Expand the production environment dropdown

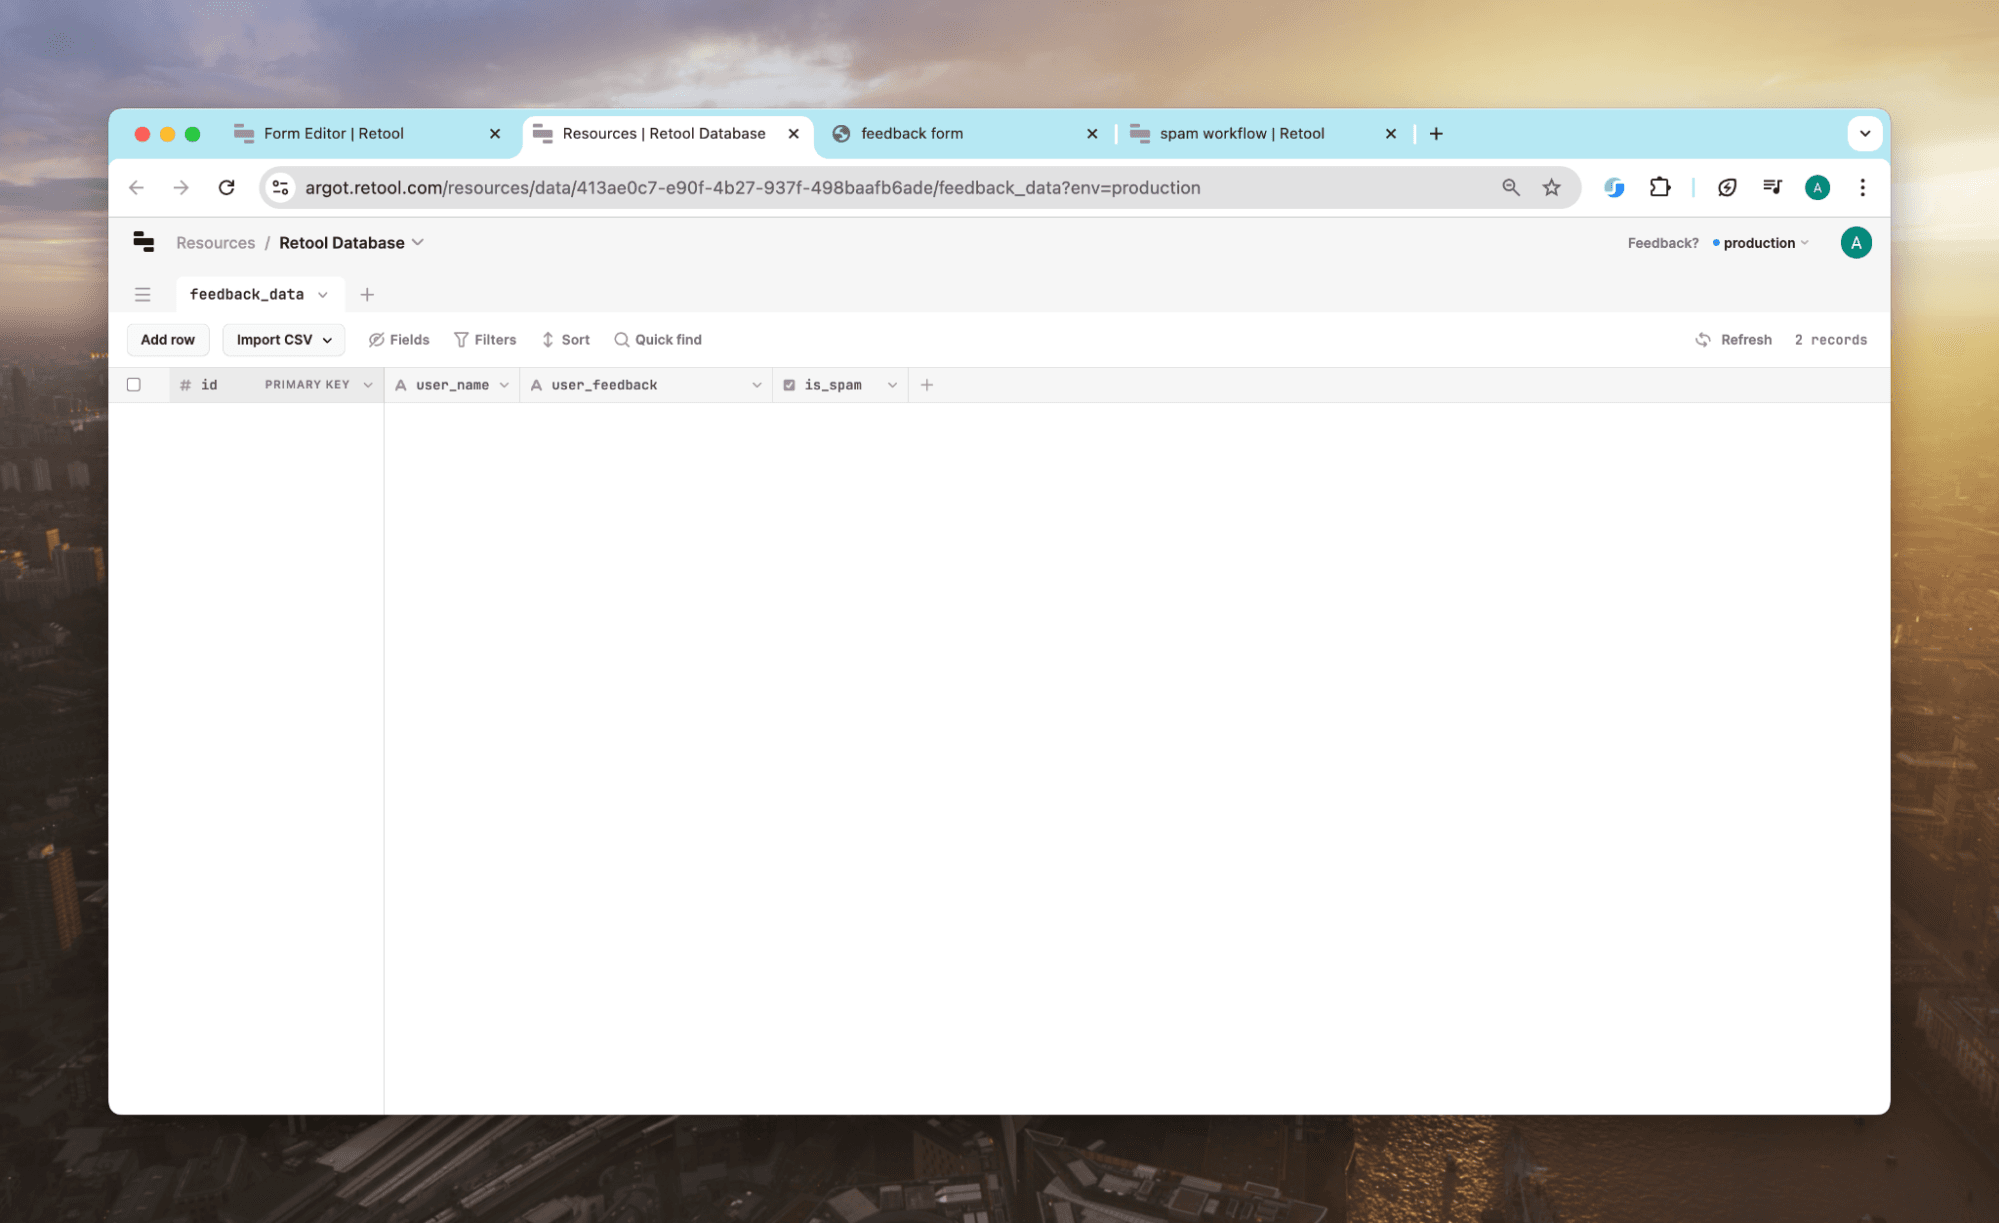(x=1762, y=243)
